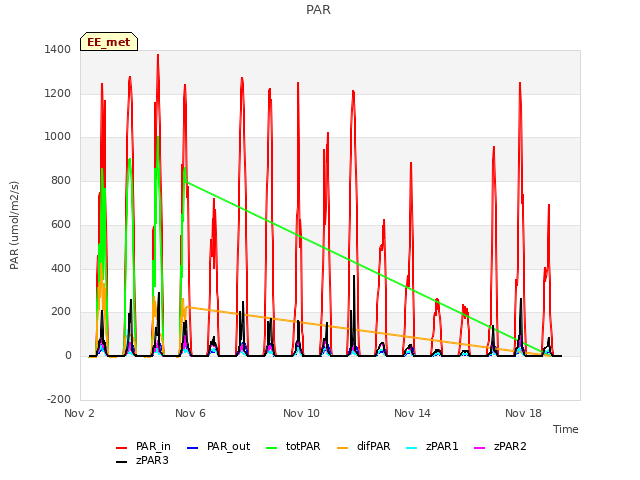Click the tallest red PAR_in peak near 1400

pyautogui.click(x=158, y=56)
